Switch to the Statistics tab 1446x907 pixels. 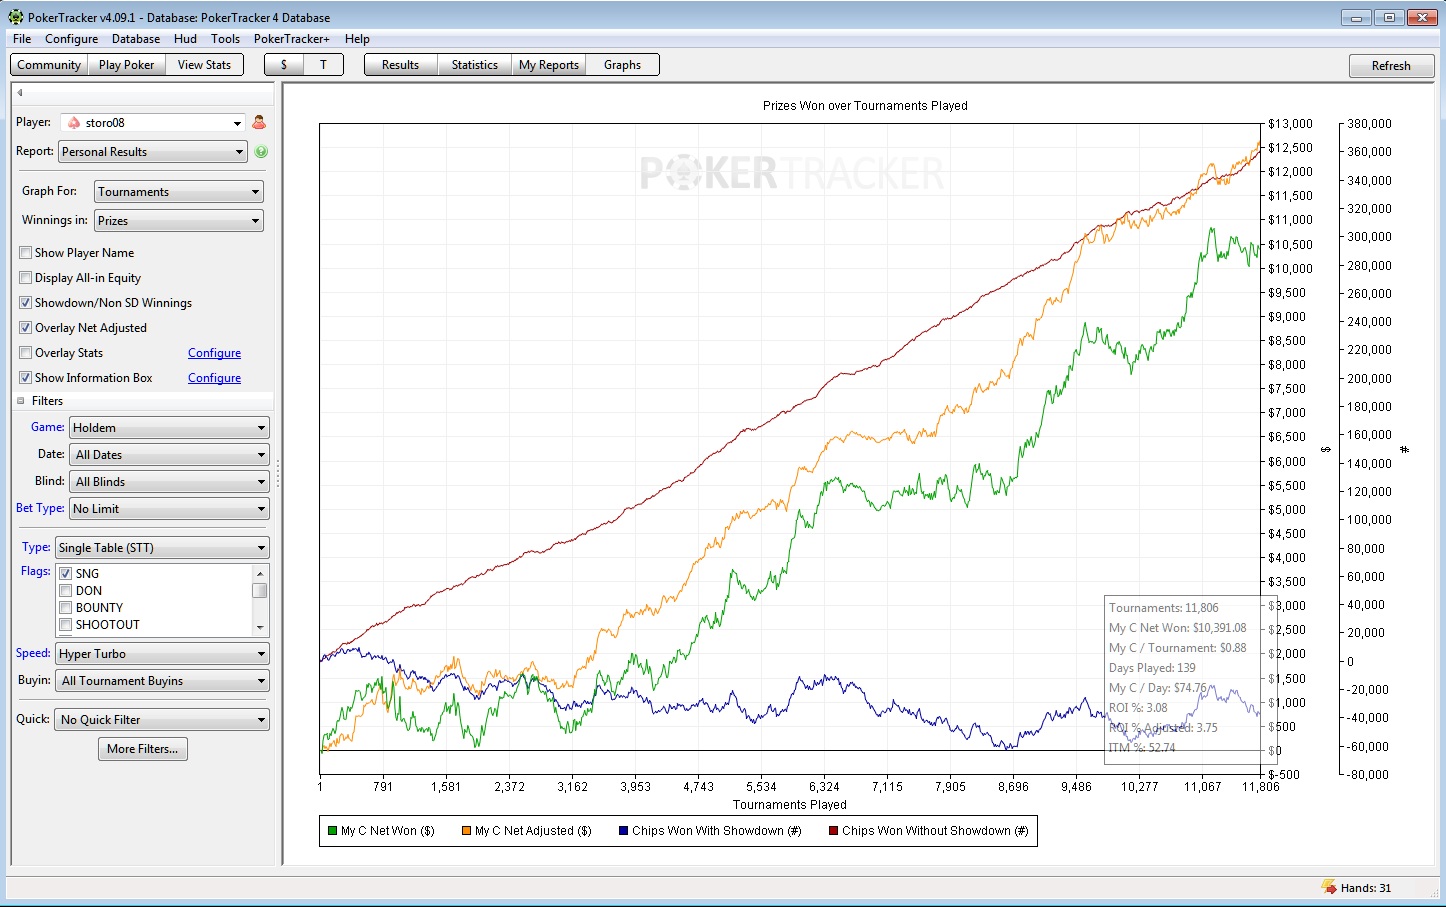[474, 65]
